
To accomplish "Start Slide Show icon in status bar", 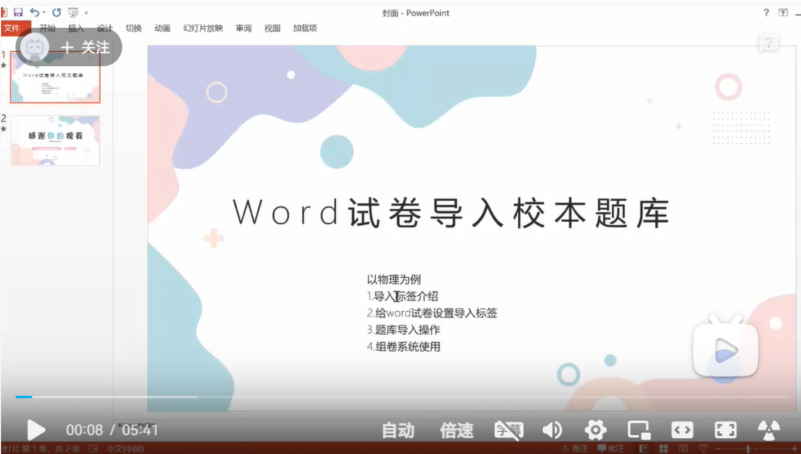I will 703,449.
